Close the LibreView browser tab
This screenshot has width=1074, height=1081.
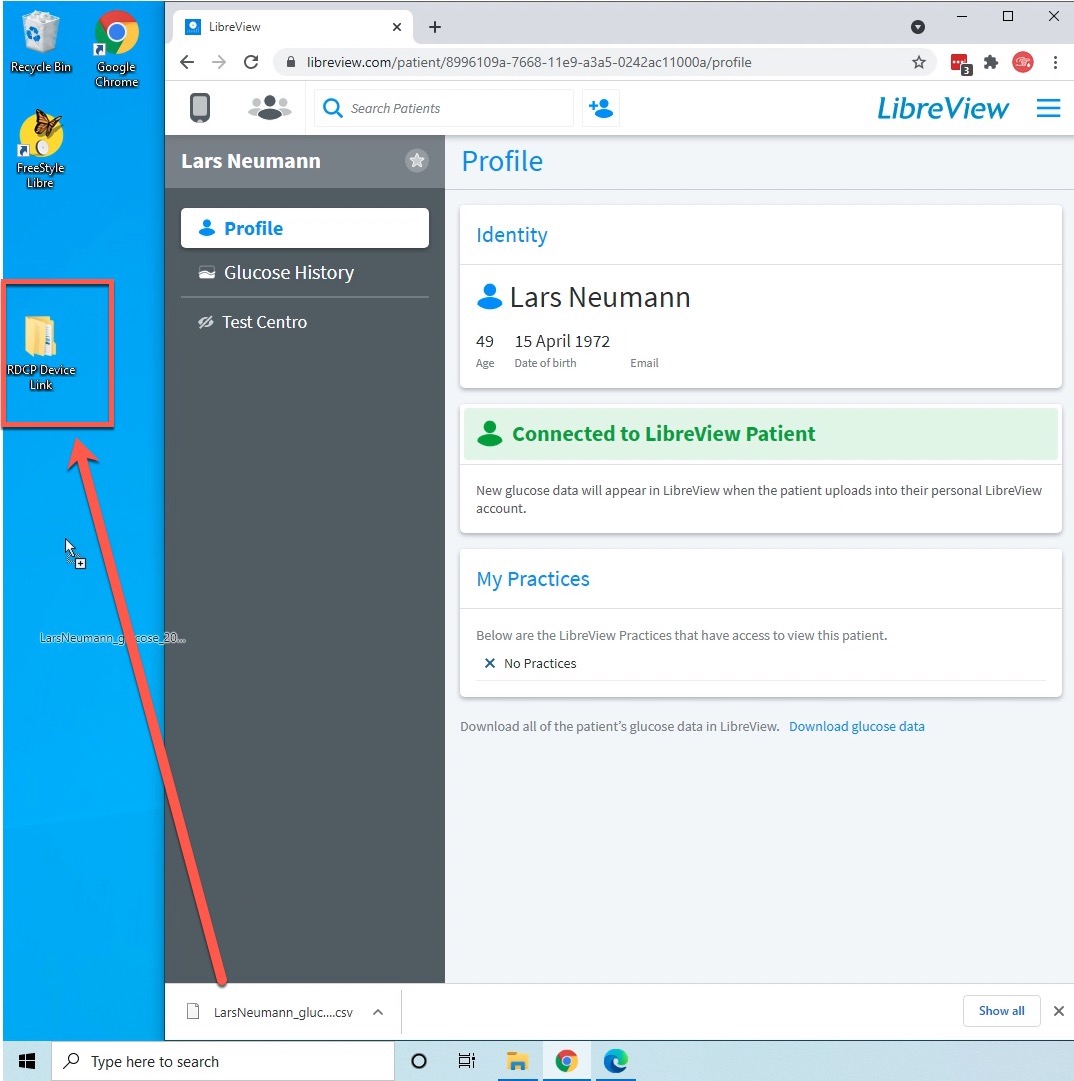tap(396, 27)
